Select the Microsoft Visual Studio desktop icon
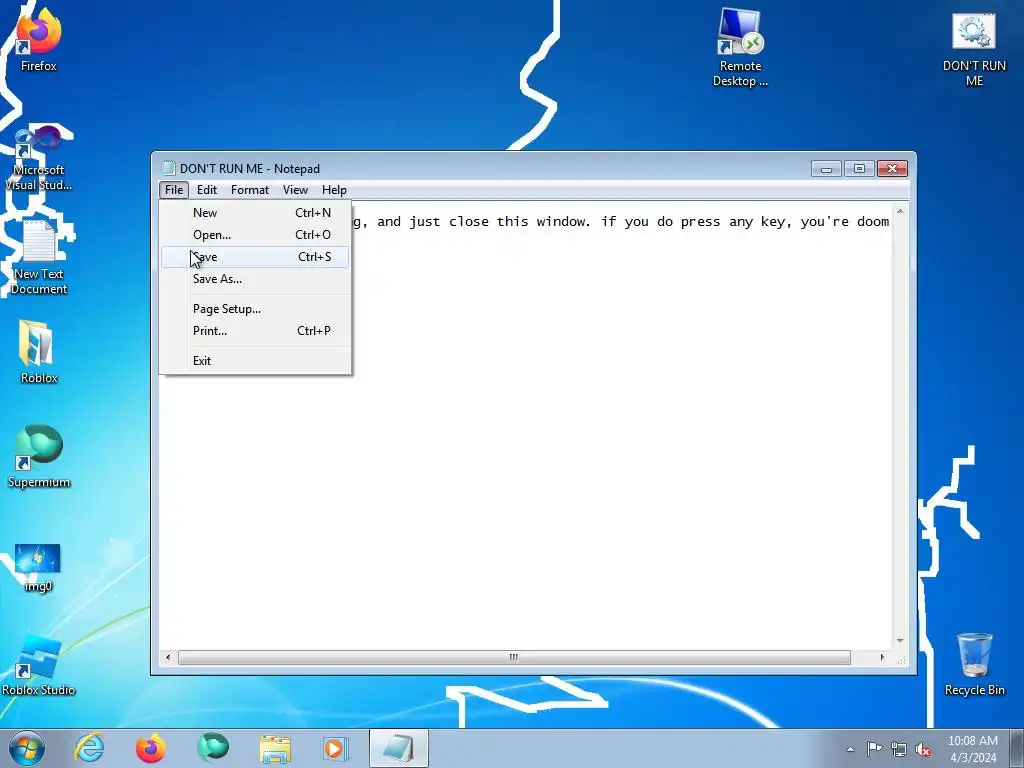The image size is (1024, 768). pos(38,158)
